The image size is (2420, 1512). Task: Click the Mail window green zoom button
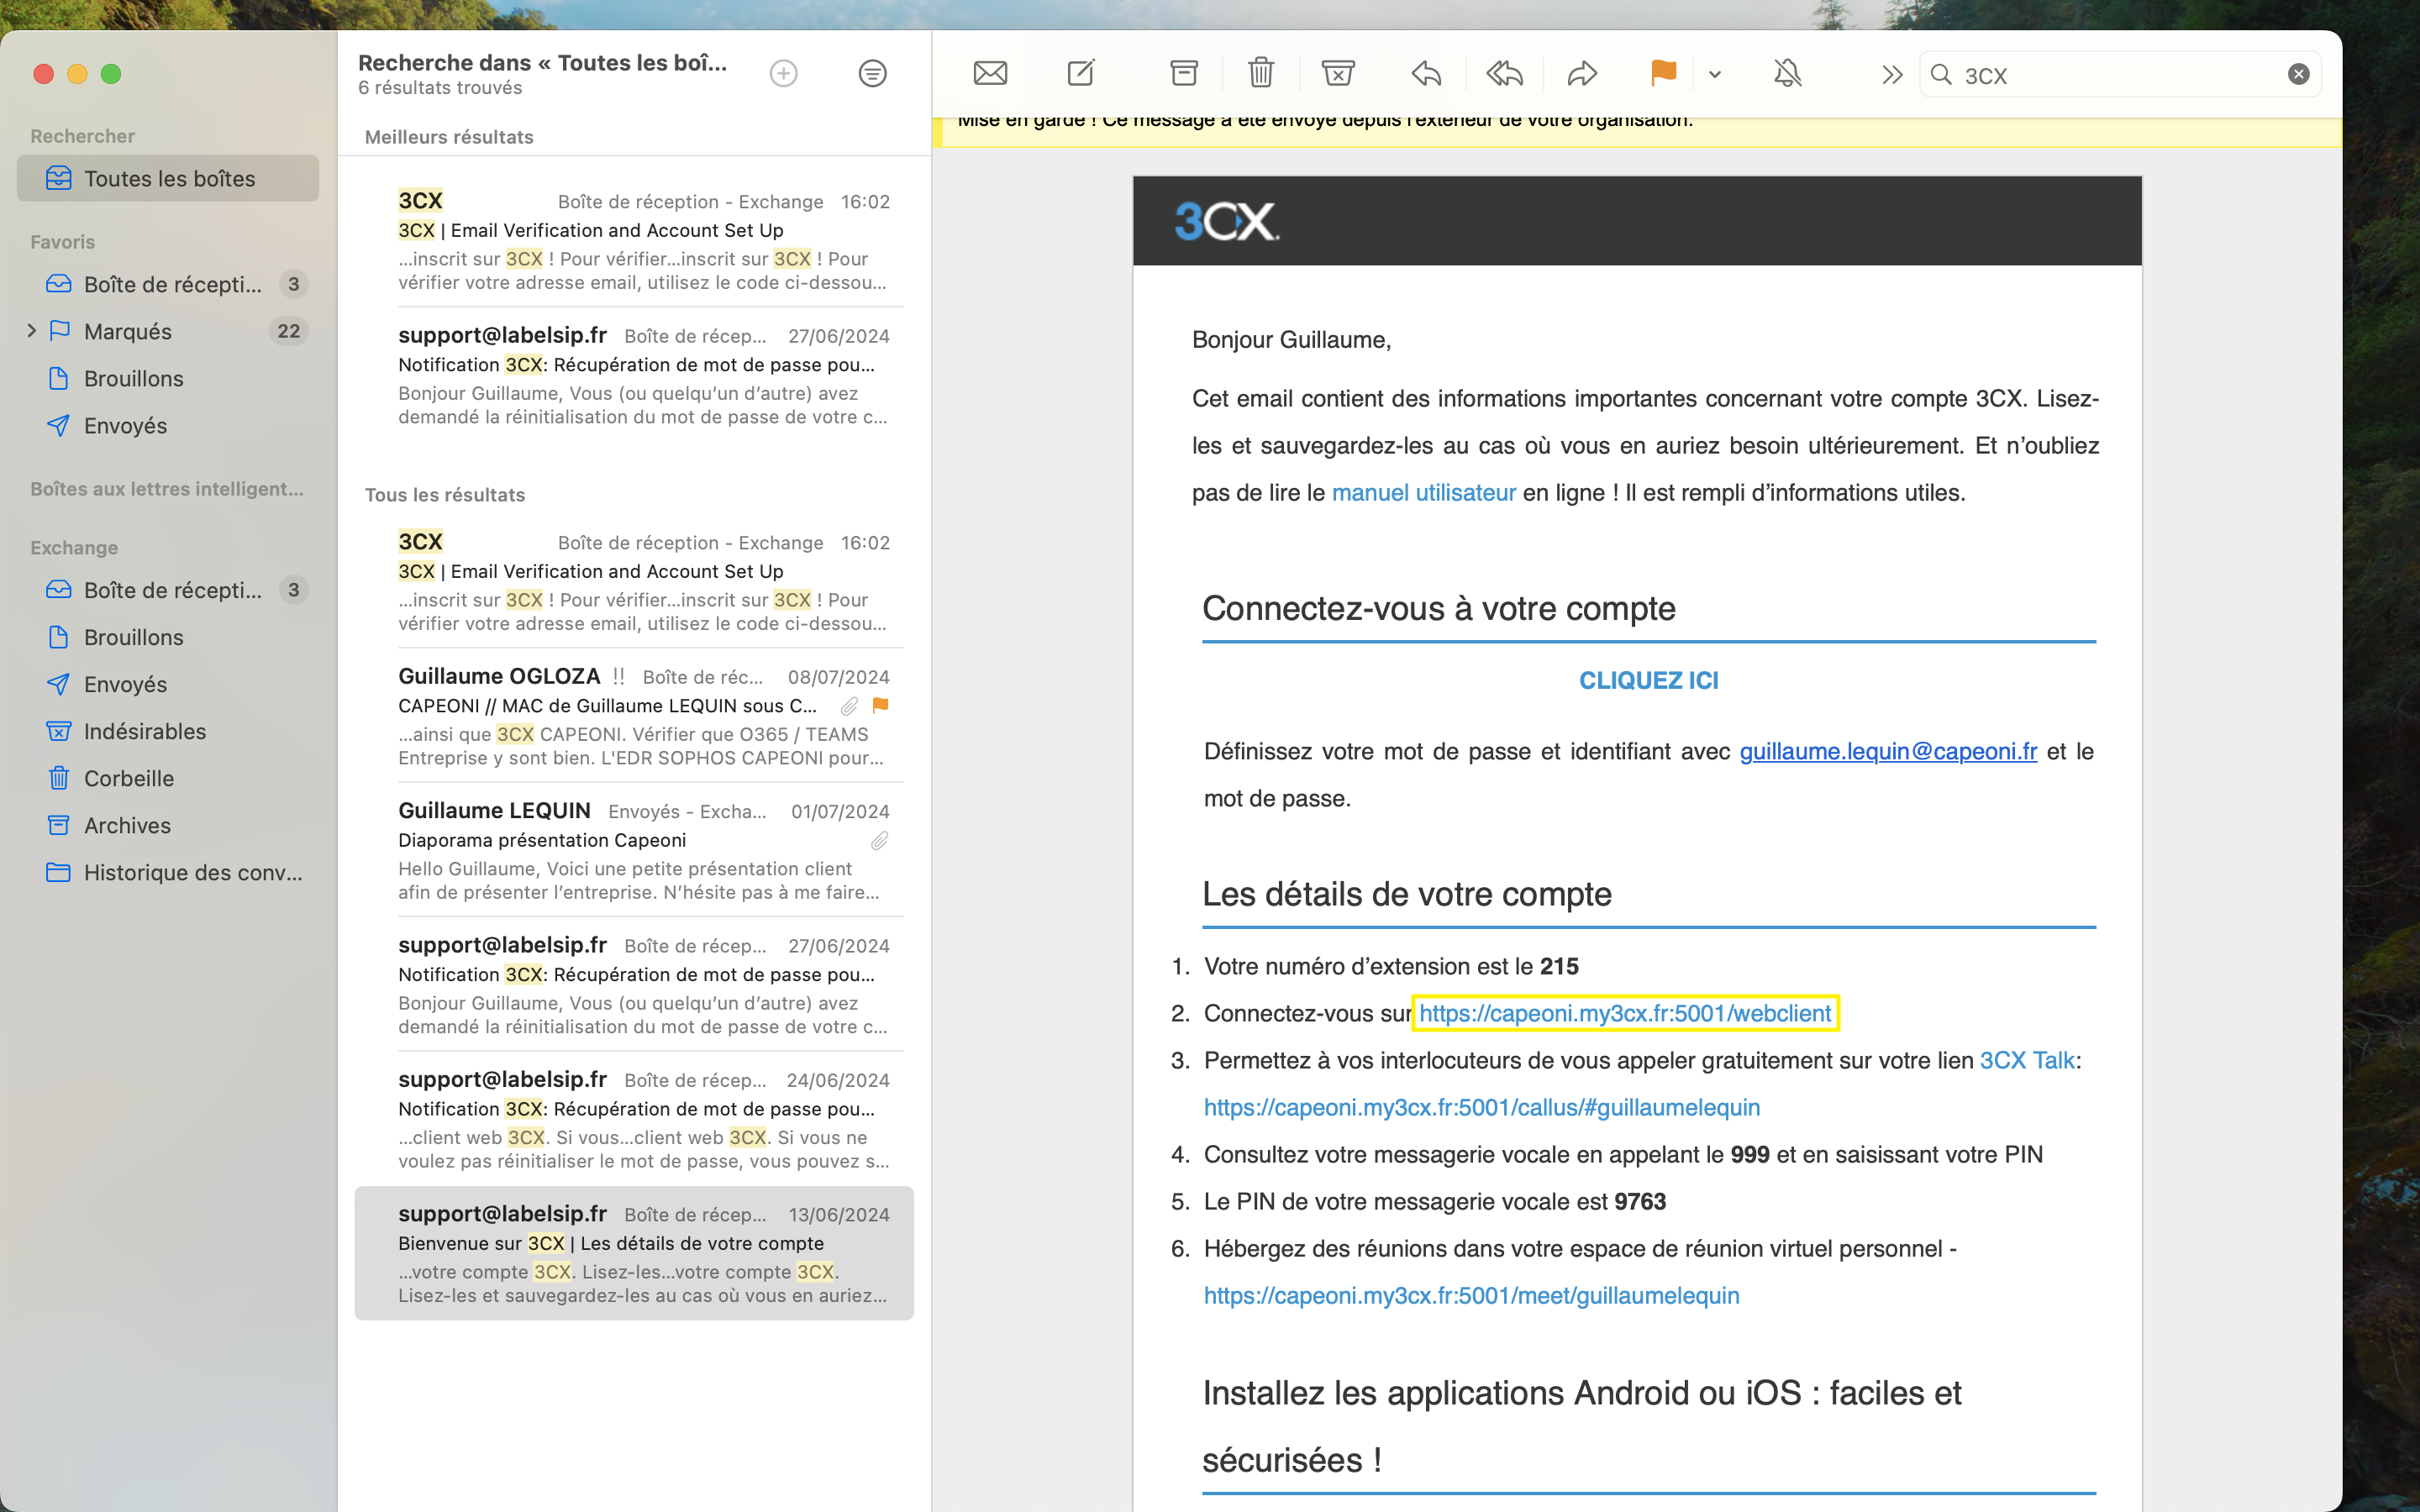(111, 74)
